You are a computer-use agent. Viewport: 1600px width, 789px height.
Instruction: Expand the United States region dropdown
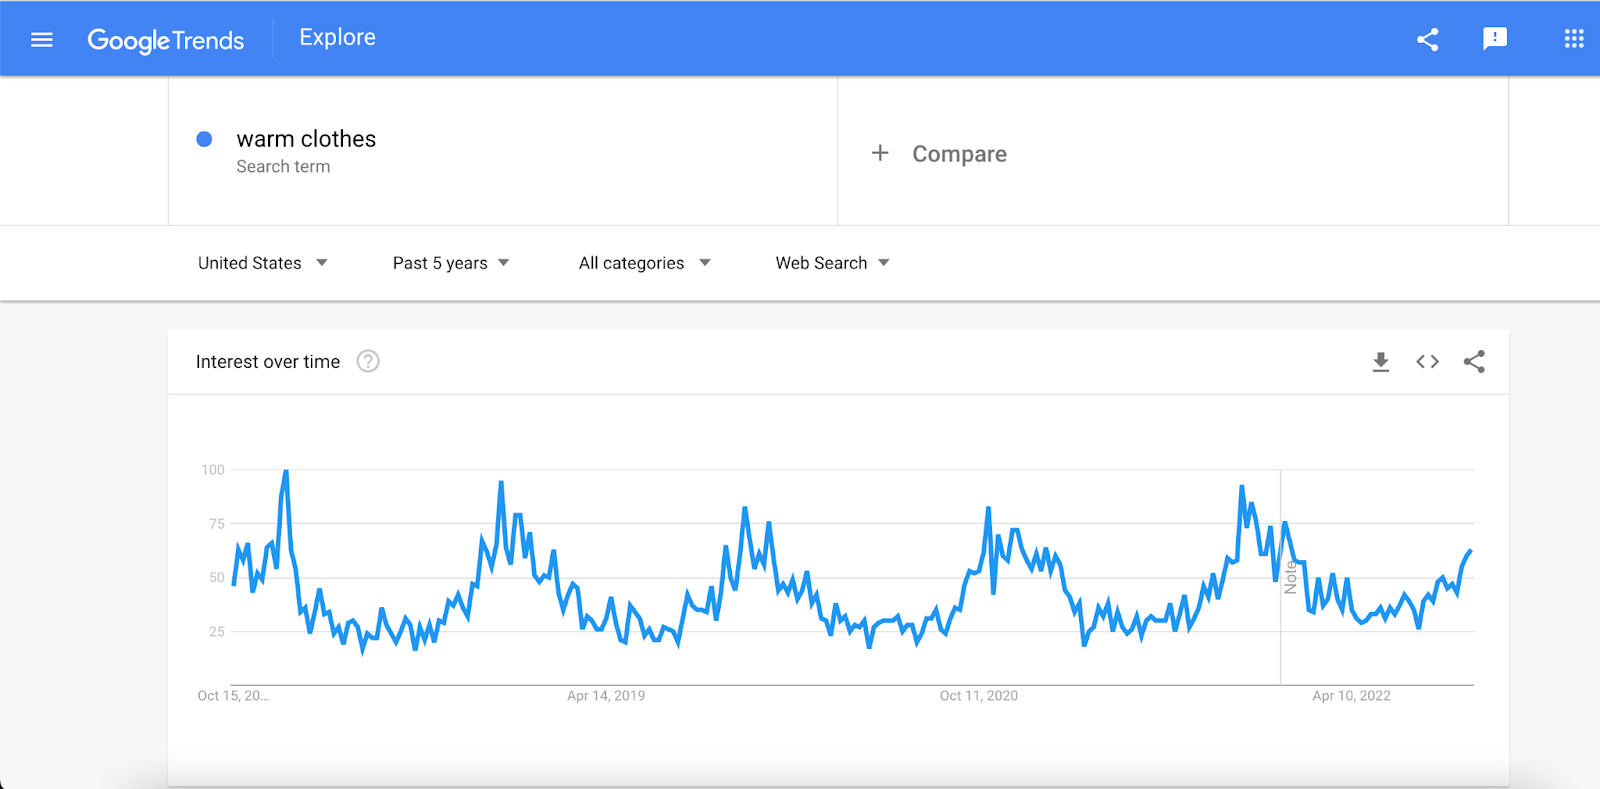pyautogui.click(x=262, y=263)
